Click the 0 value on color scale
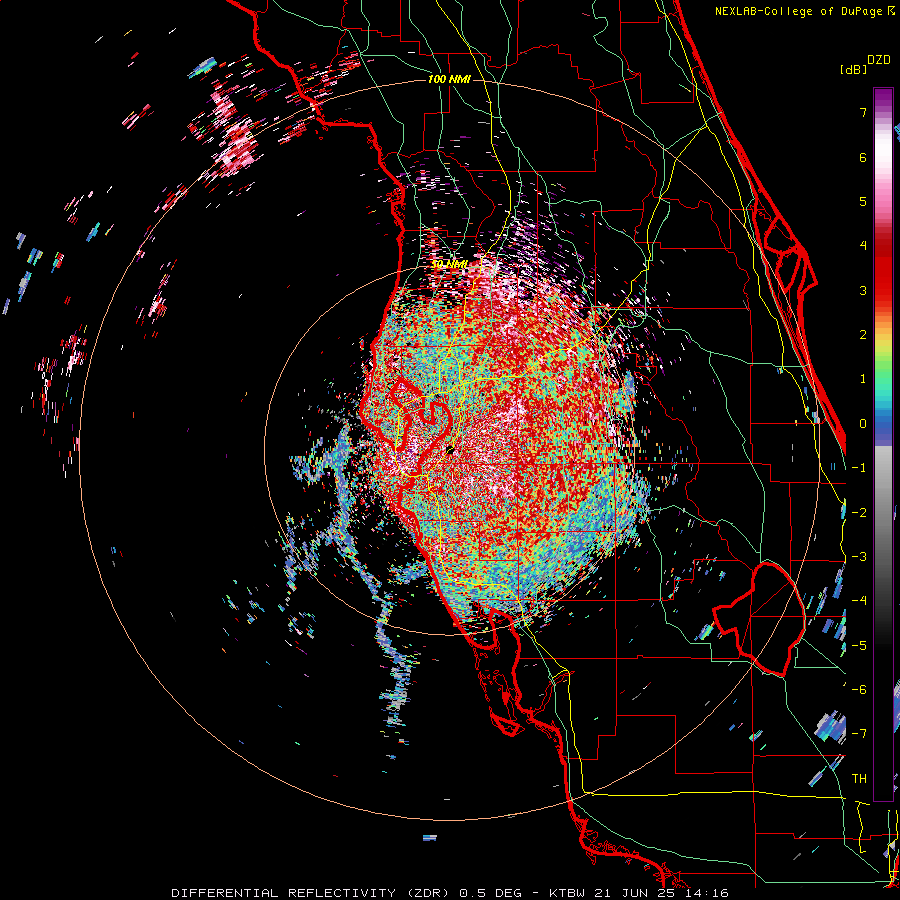This screenshot has height=900, width=900. click(863, 424)
